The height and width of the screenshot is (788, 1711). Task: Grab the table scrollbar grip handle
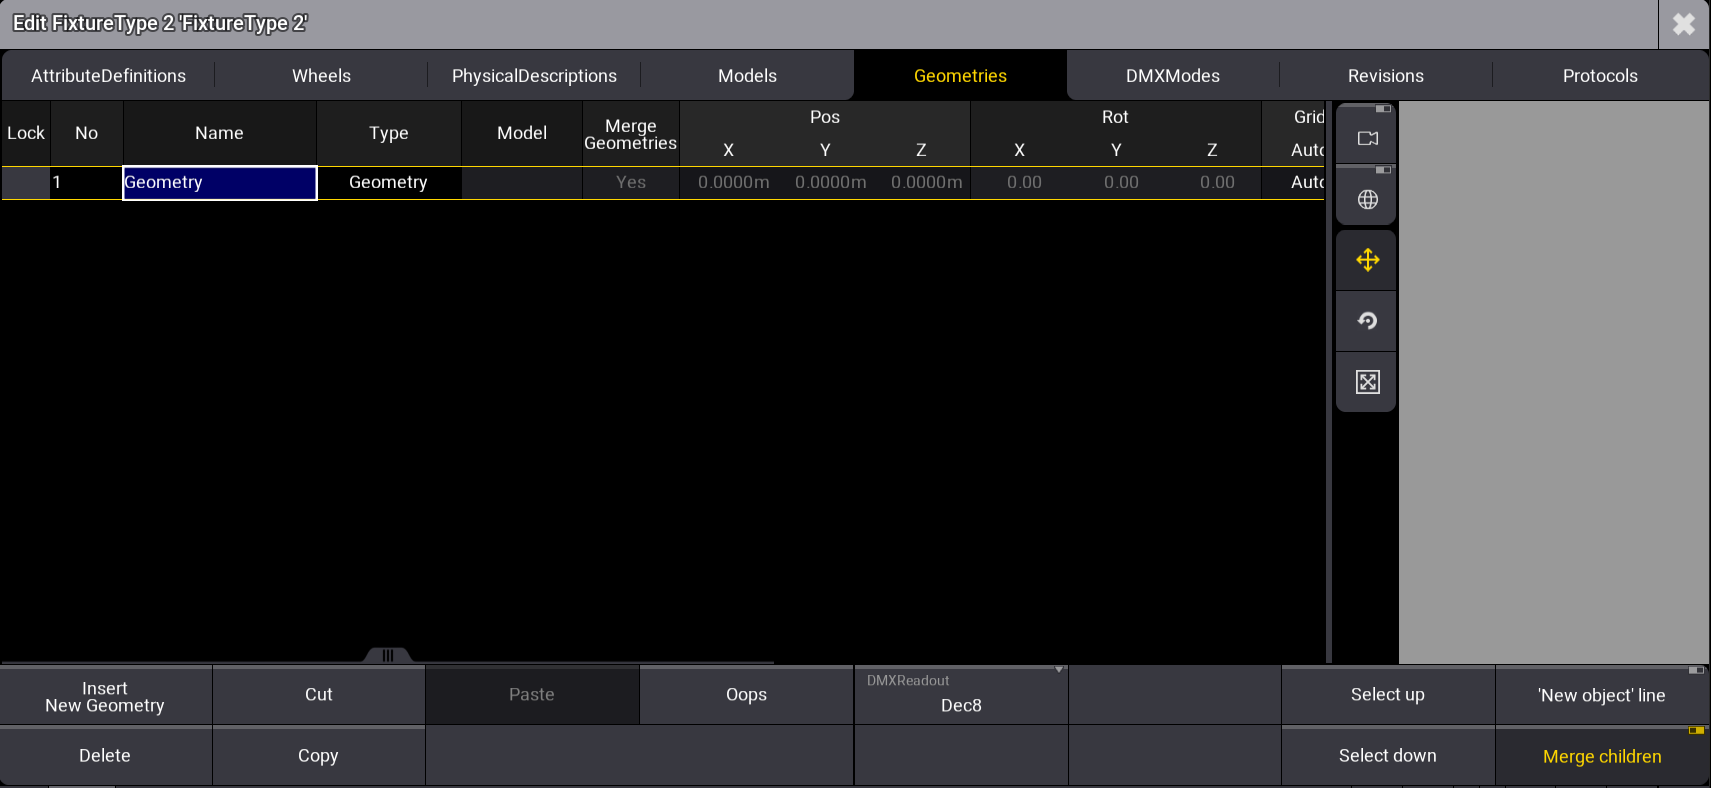[388, 656]
